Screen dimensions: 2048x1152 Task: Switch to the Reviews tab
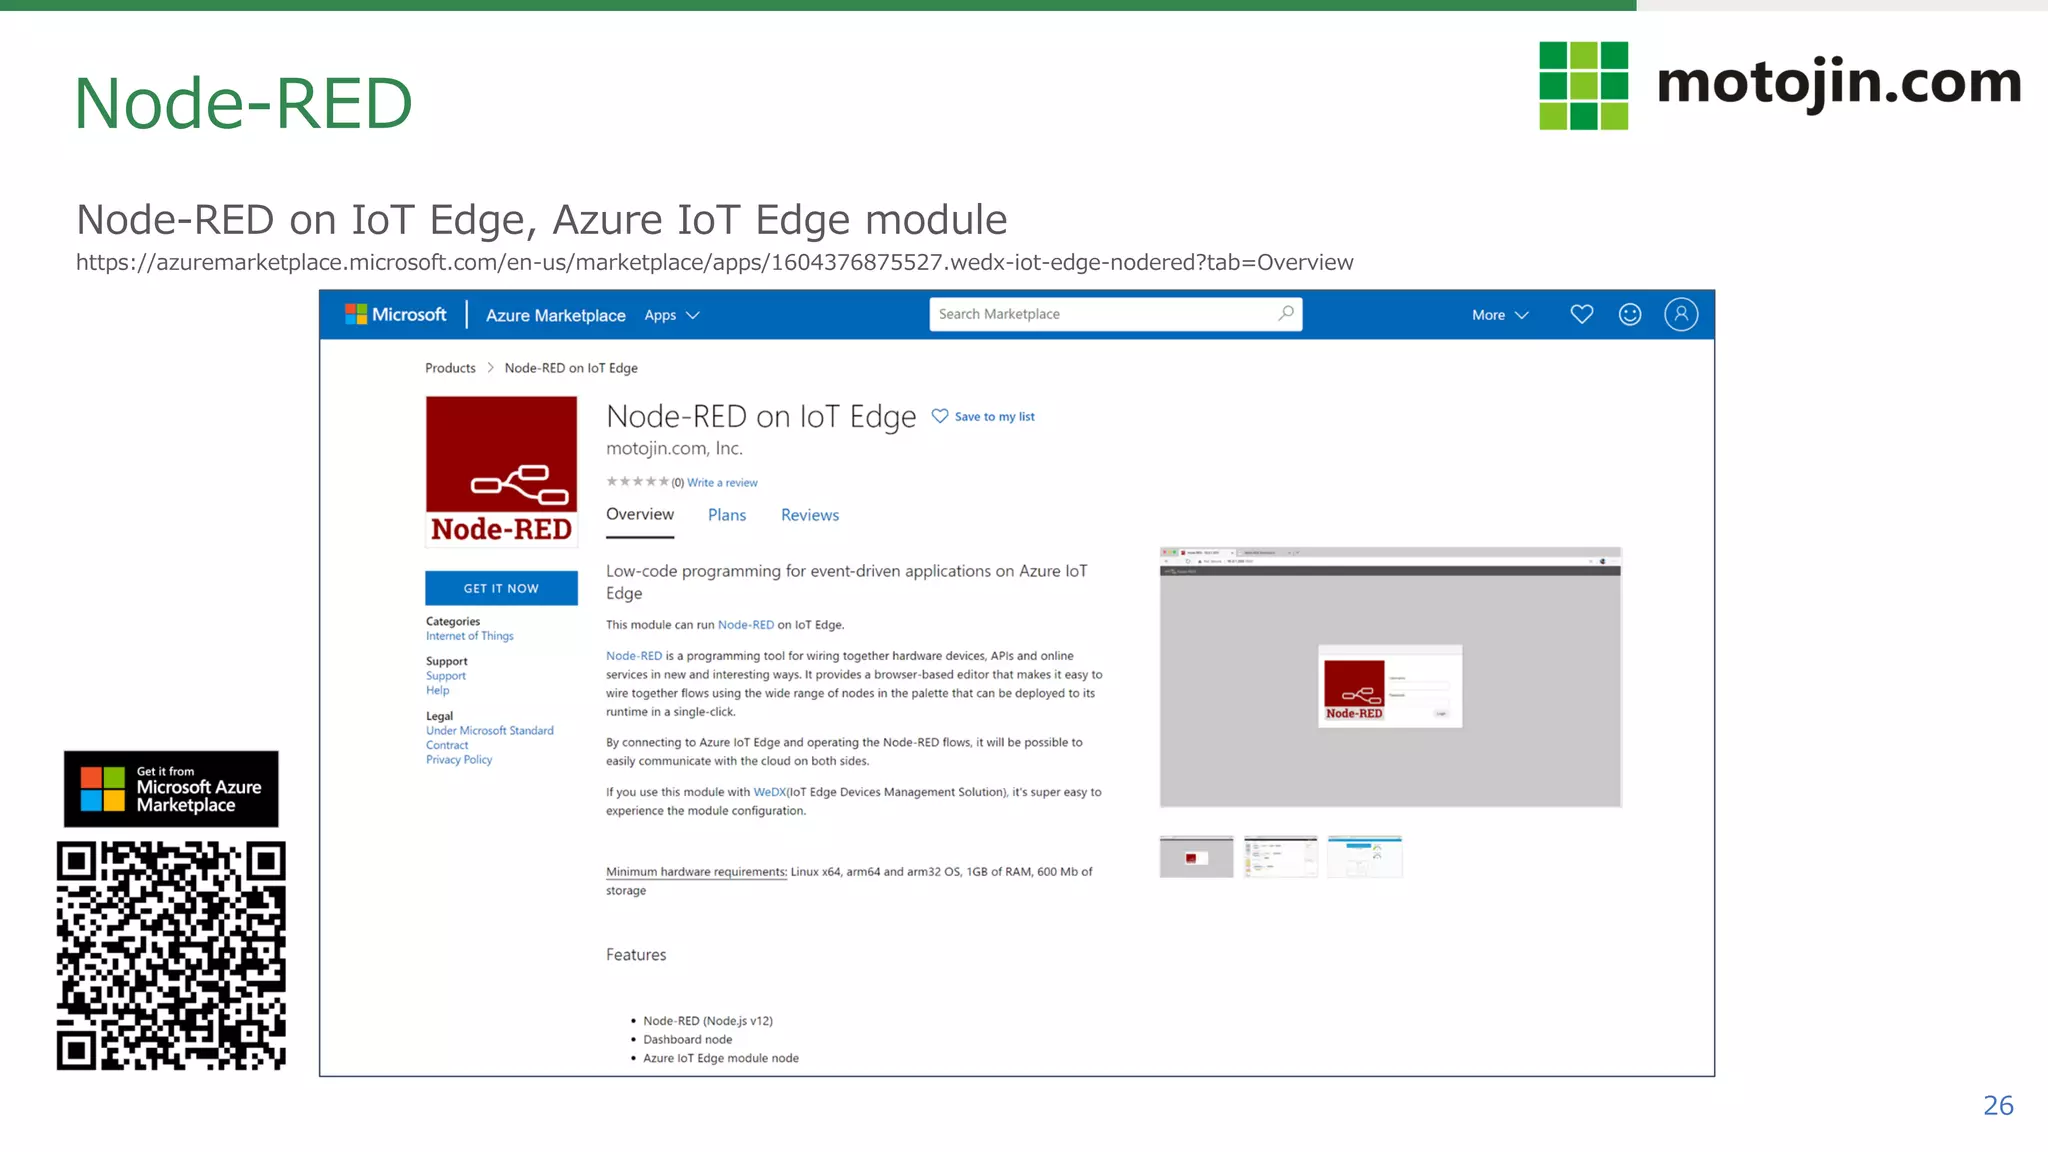click(810, 515)
